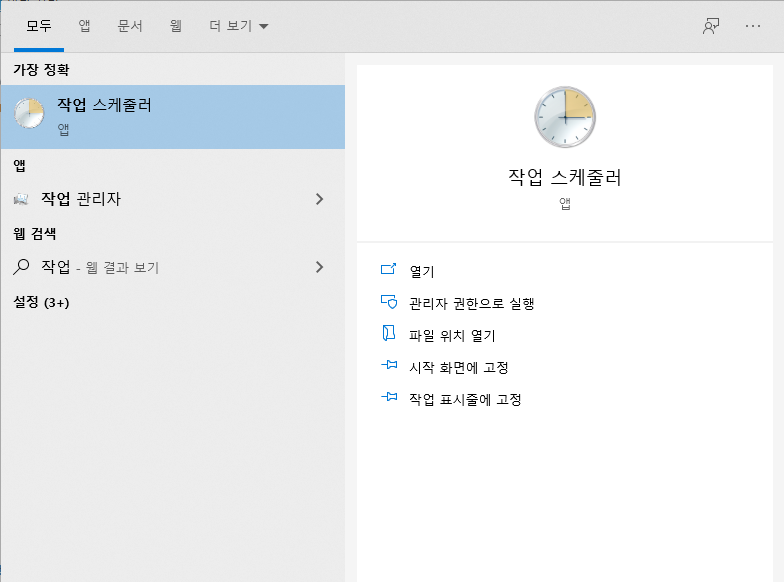784x582 pixels.
Task: Switch to the 문서 tab
Action: click(x=130, y=26)
